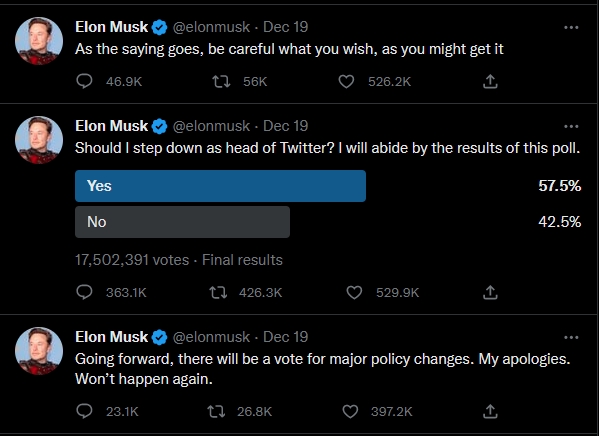Like the 'Won't happen again' tweet

(350, 412)
